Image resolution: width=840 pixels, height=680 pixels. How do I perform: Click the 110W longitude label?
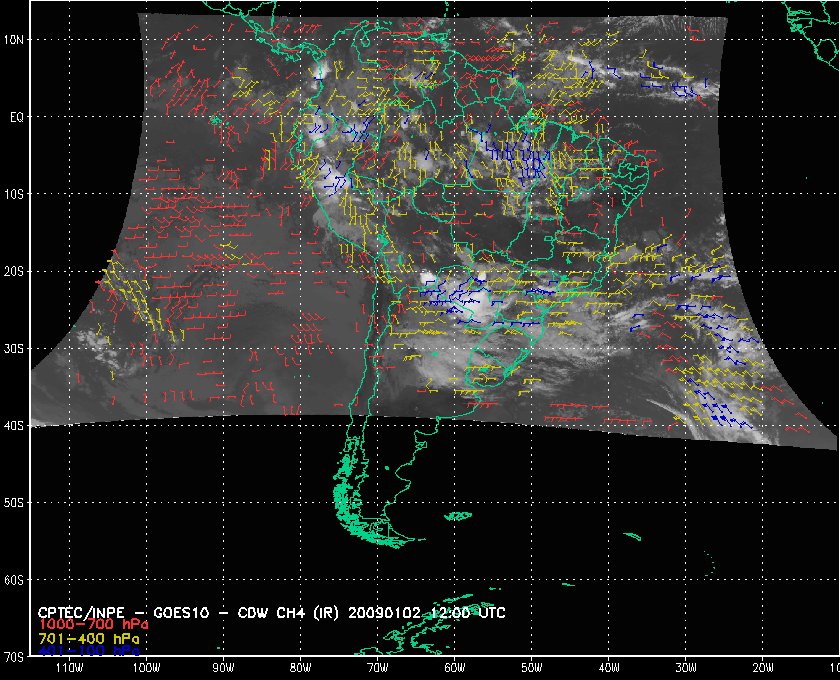coord(68,666)
